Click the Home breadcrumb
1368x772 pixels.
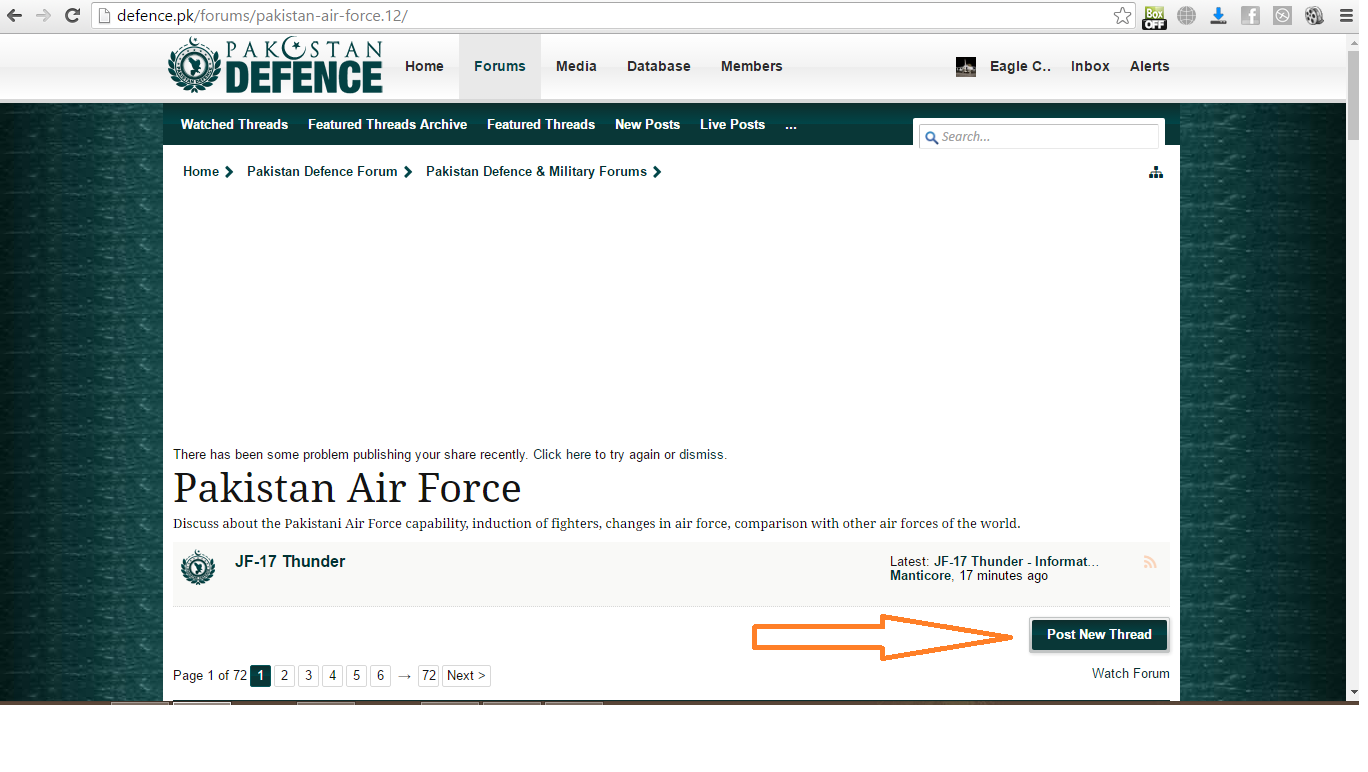tap(201, 172)
